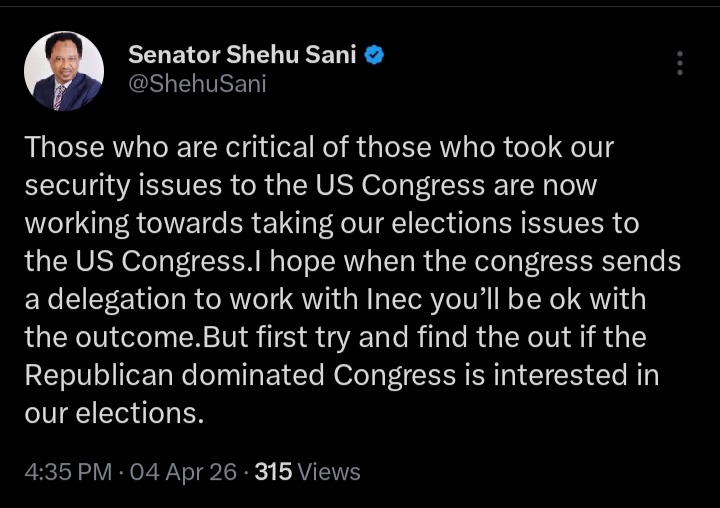Click the 4:35 PM timestamp

[68, 471]
